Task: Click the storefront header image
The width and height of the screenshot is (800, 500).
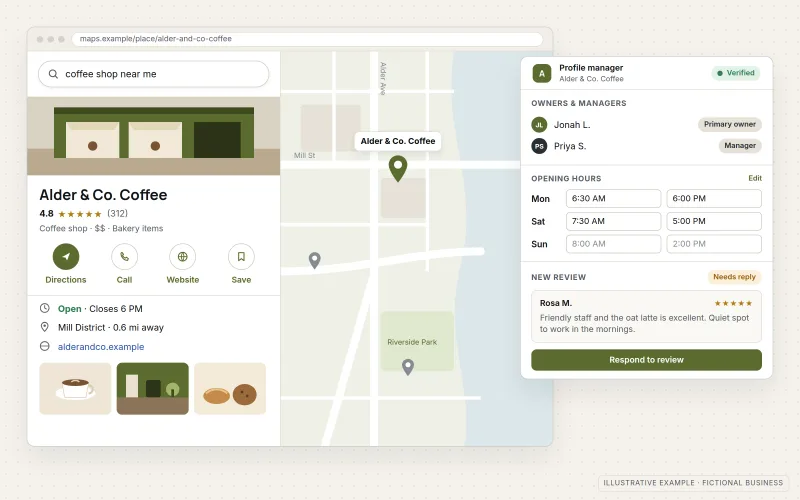Action: [154, 136]
